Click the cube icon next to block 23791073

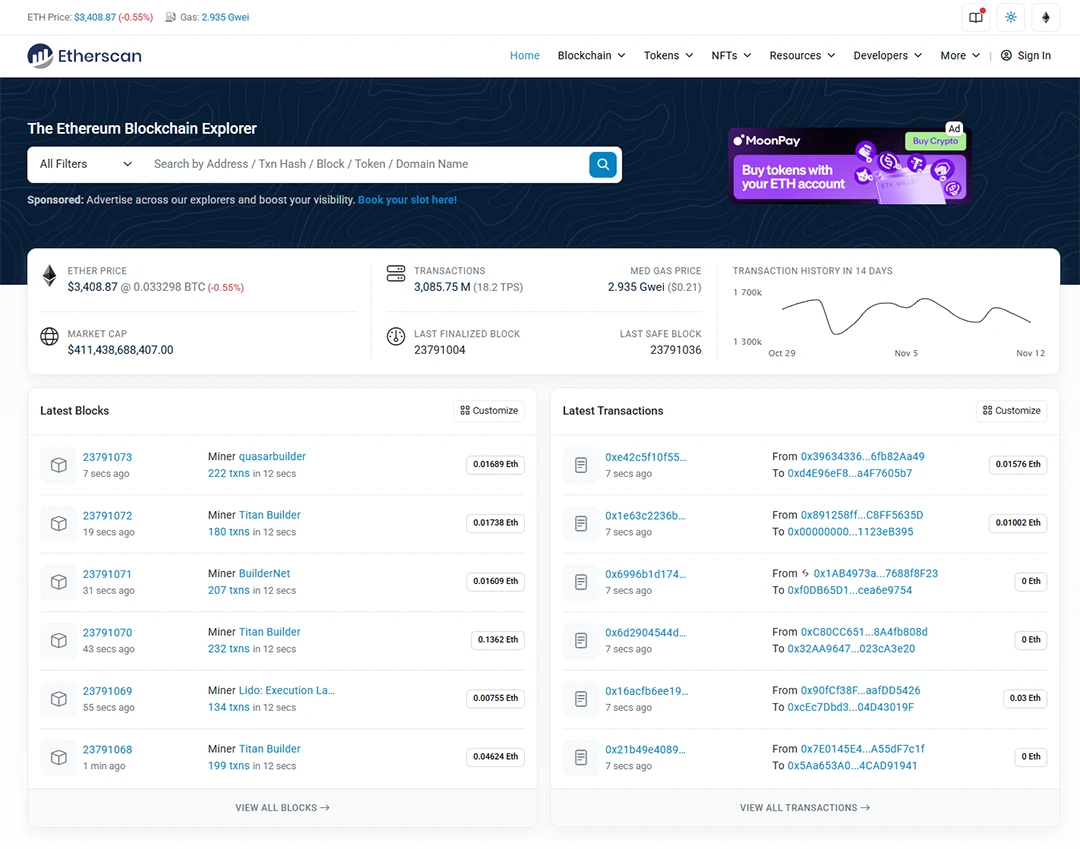[57, 465]
